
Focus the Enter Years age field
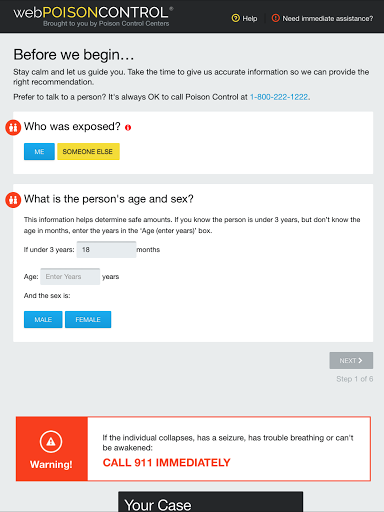point(70,277)
